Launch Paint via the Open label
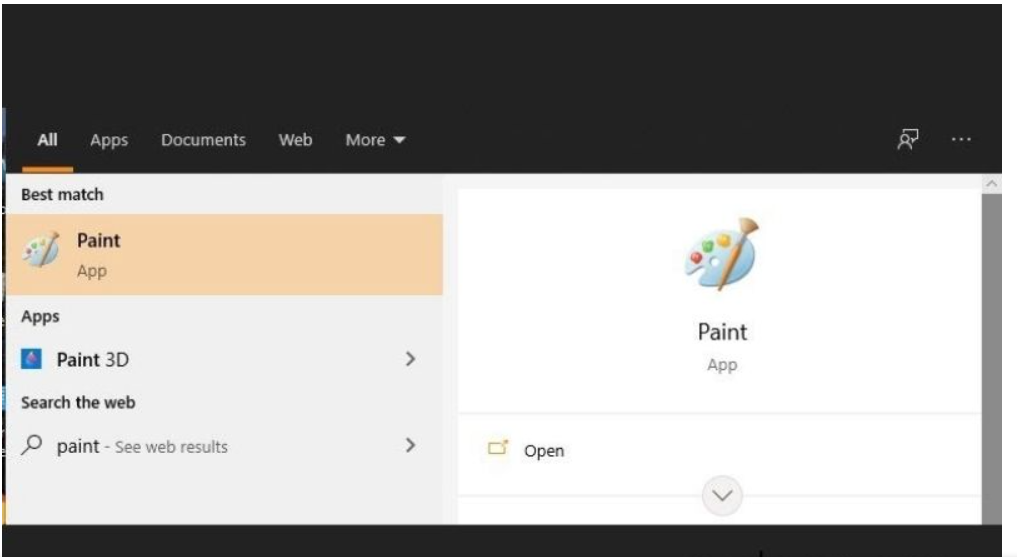 544,451
